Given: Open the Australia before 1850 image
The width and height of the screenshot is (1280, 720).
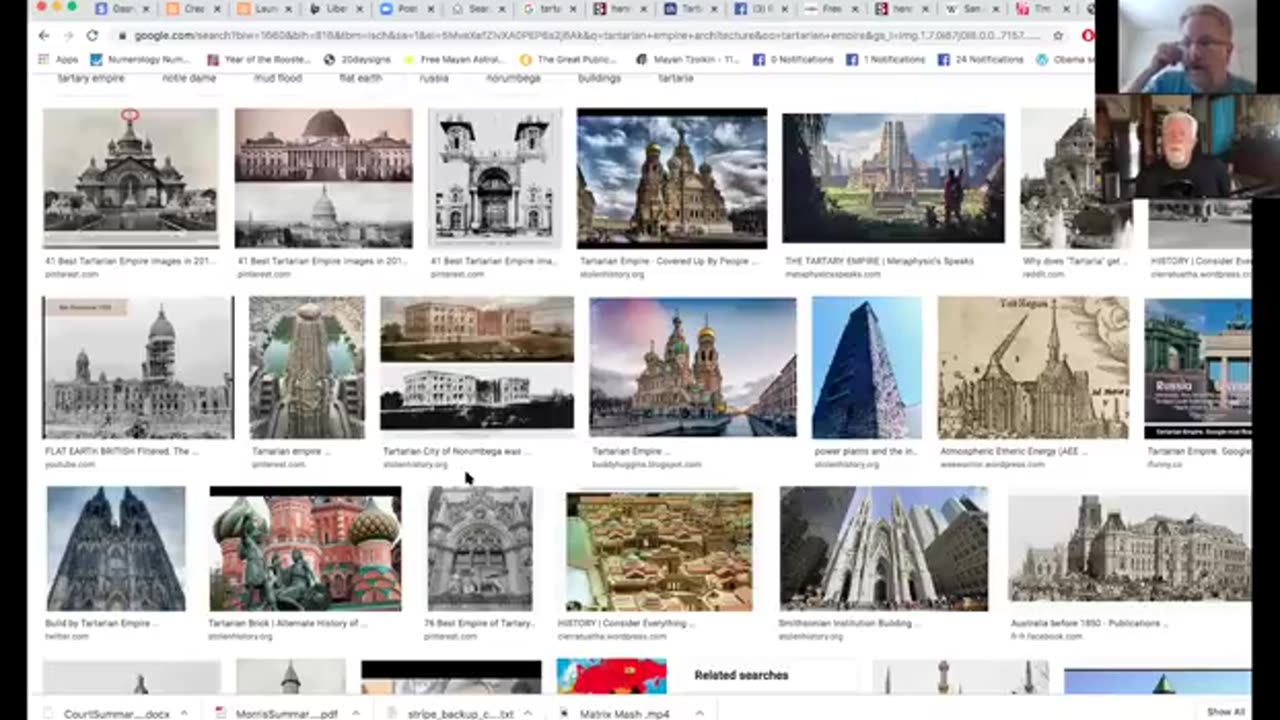Looking at the screenshot, I should [x=1130, y=549].
